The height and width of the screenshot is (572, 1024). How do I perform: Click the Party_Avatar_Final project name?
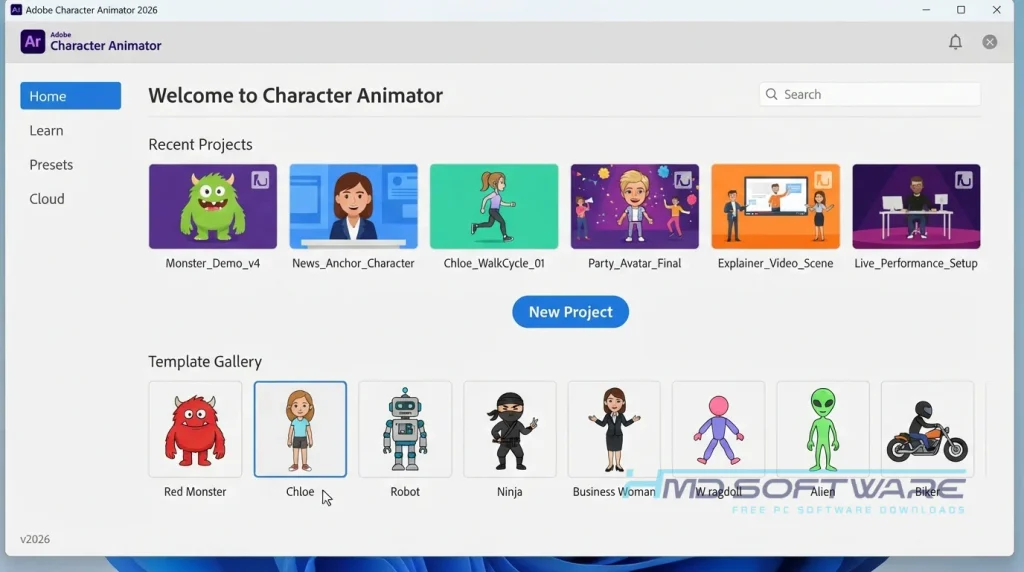click(x=635, y=263)
